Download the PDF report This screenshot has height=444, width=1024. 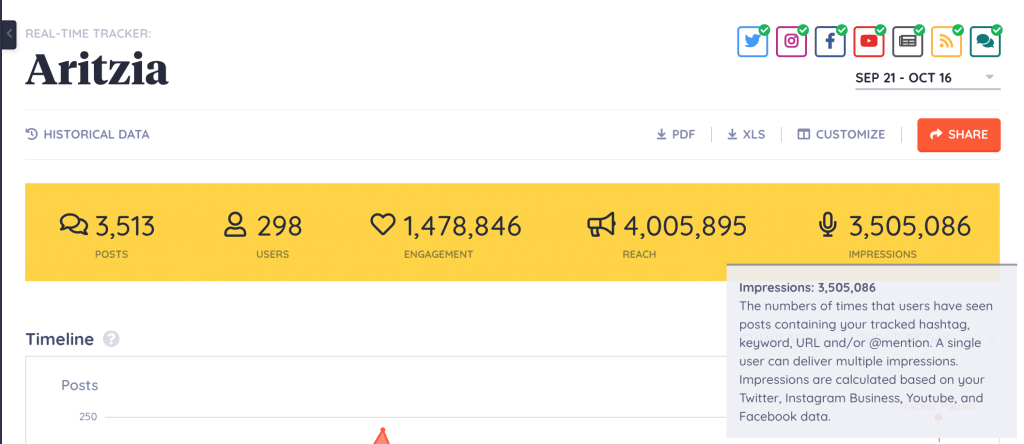[x=676, y=135]
